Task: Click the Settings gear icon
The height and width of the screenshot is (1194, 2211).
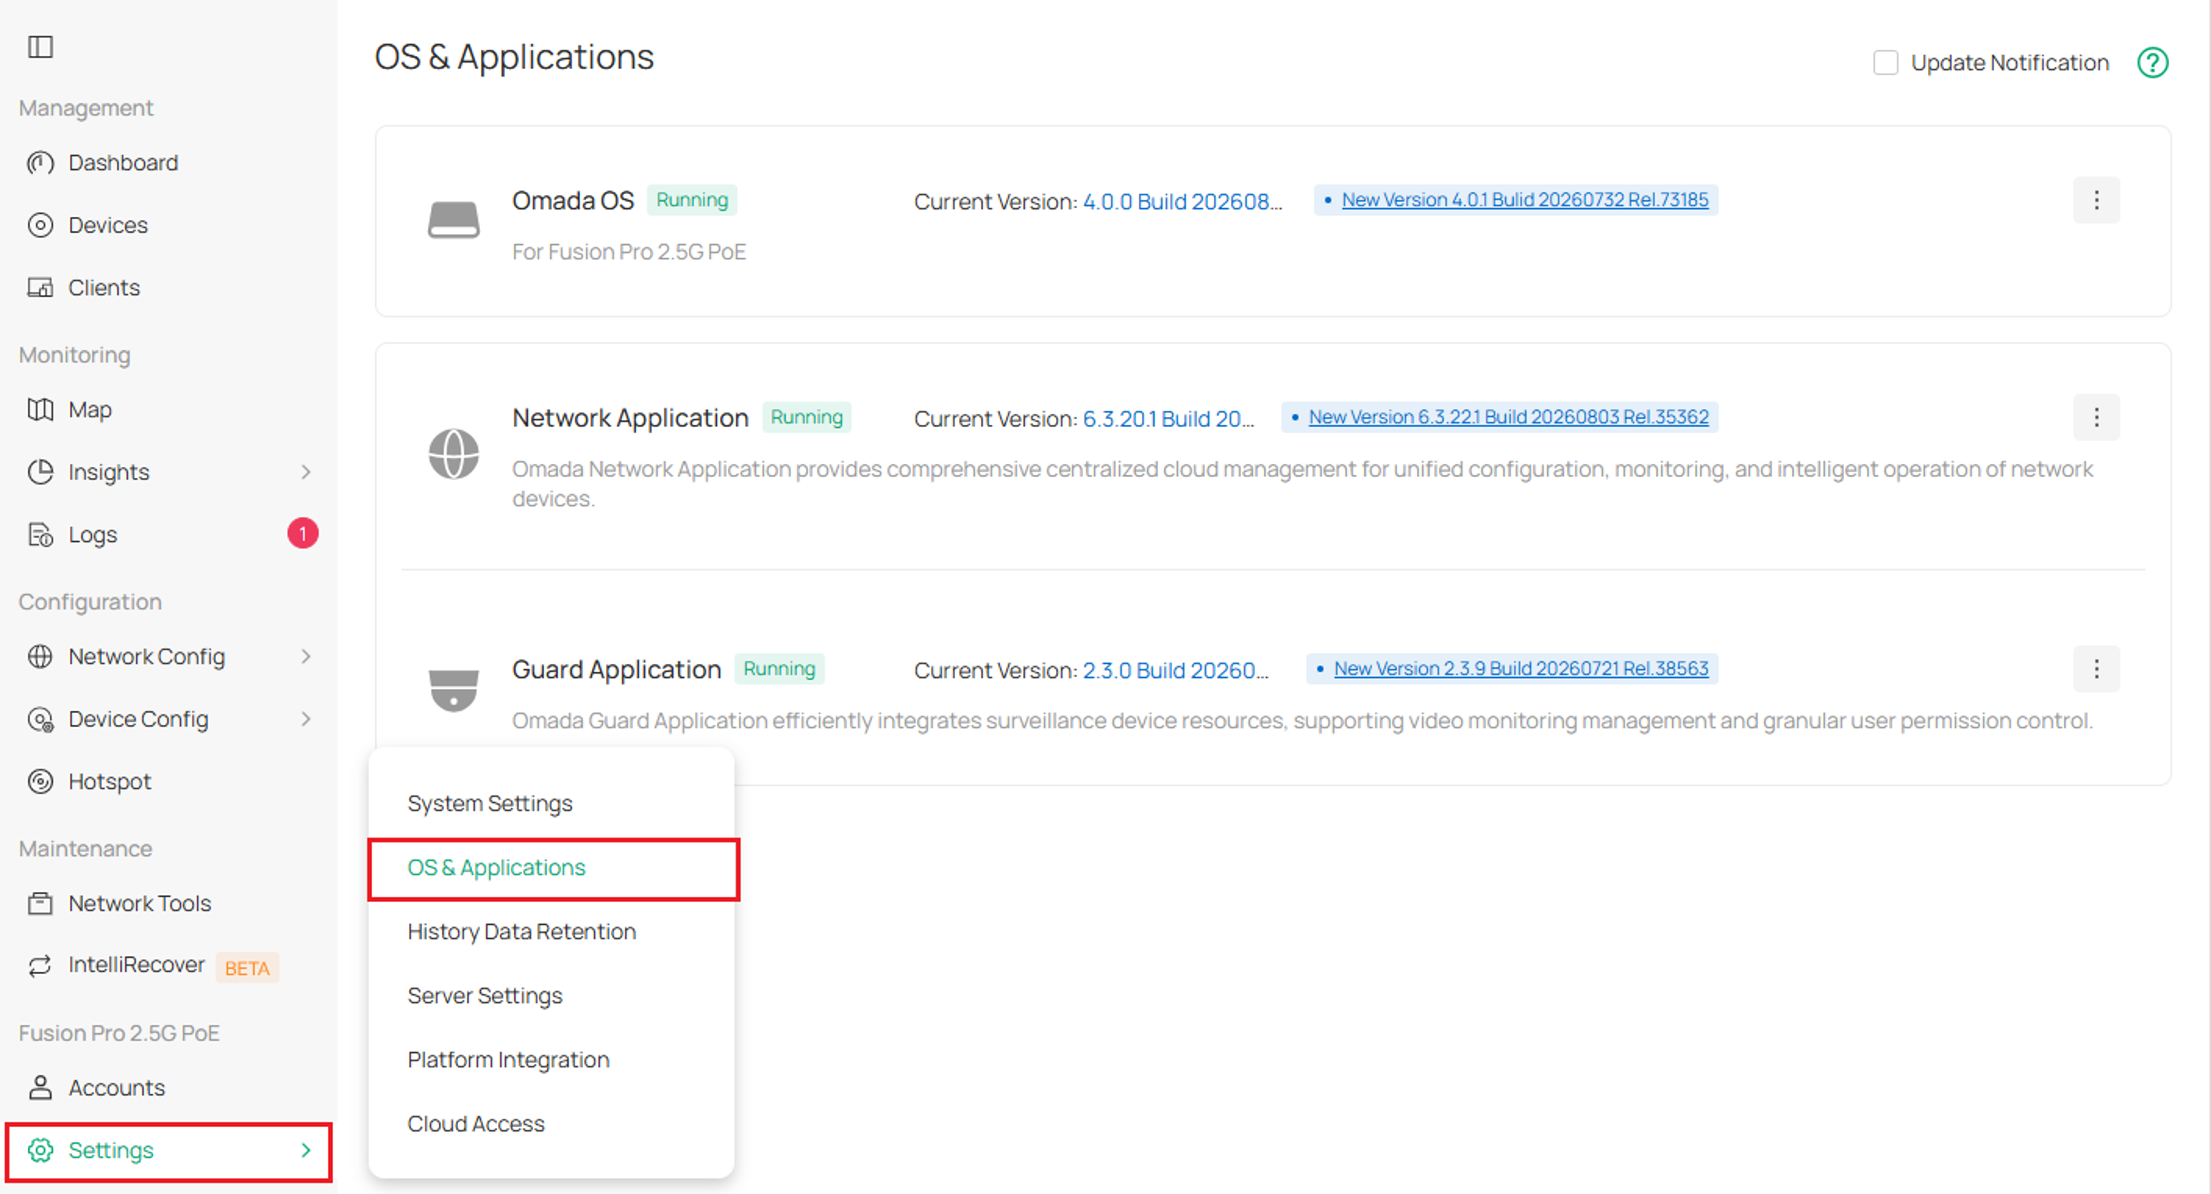Action: tap(40, 1151)
